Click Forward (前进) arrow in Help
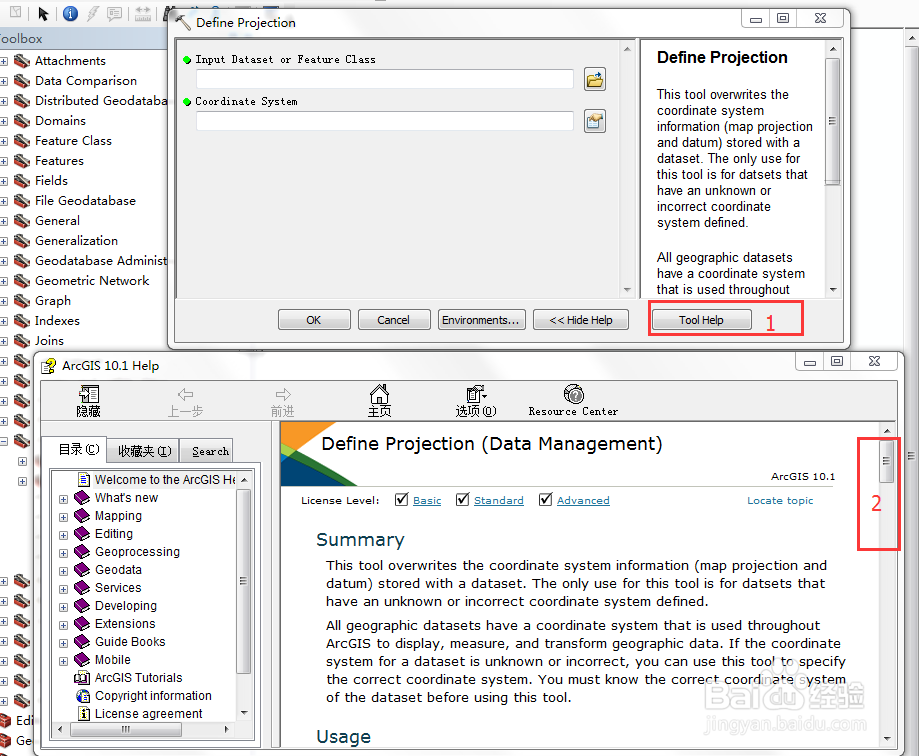The height and width of the screenshot is (756, 919). [x=282, y=401]
